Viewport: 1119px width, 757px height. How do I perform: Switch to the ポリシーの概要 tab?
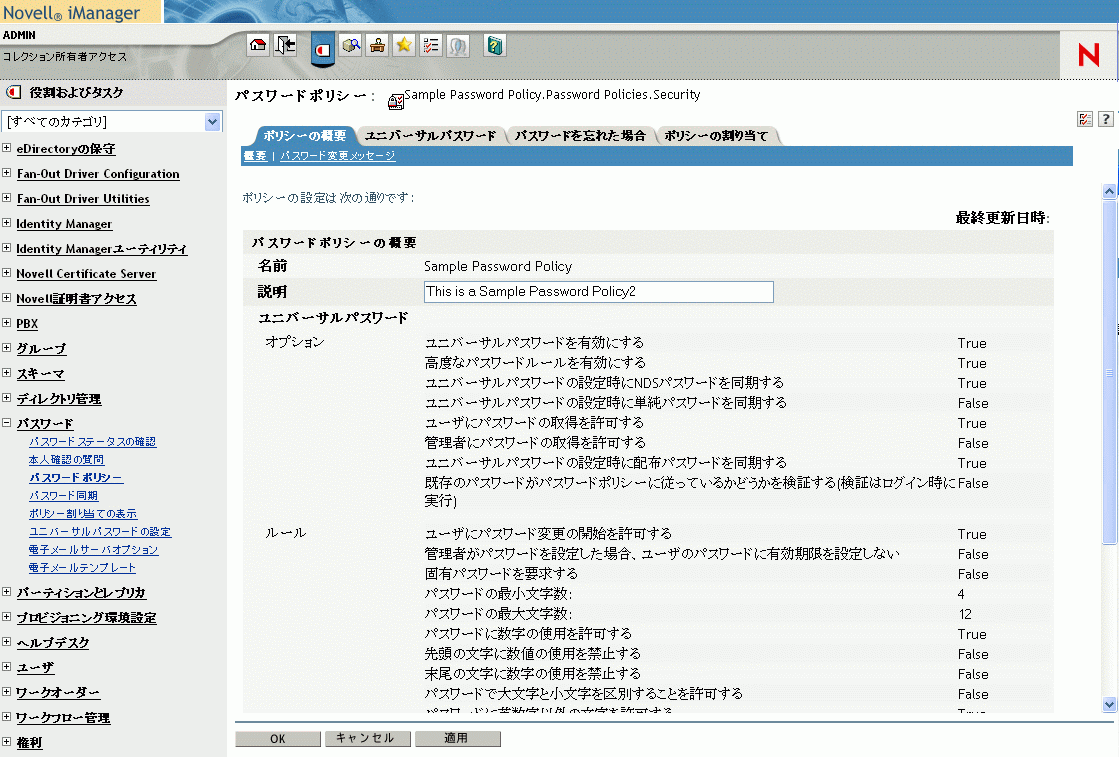[305, 136]
